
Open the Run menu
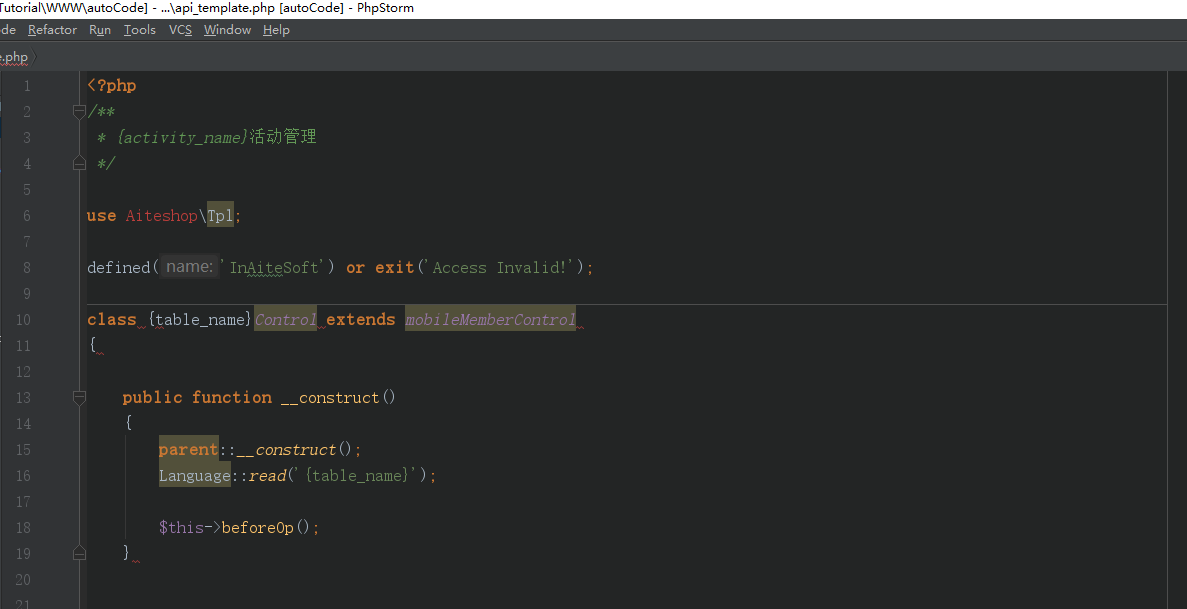click(100, 30)
